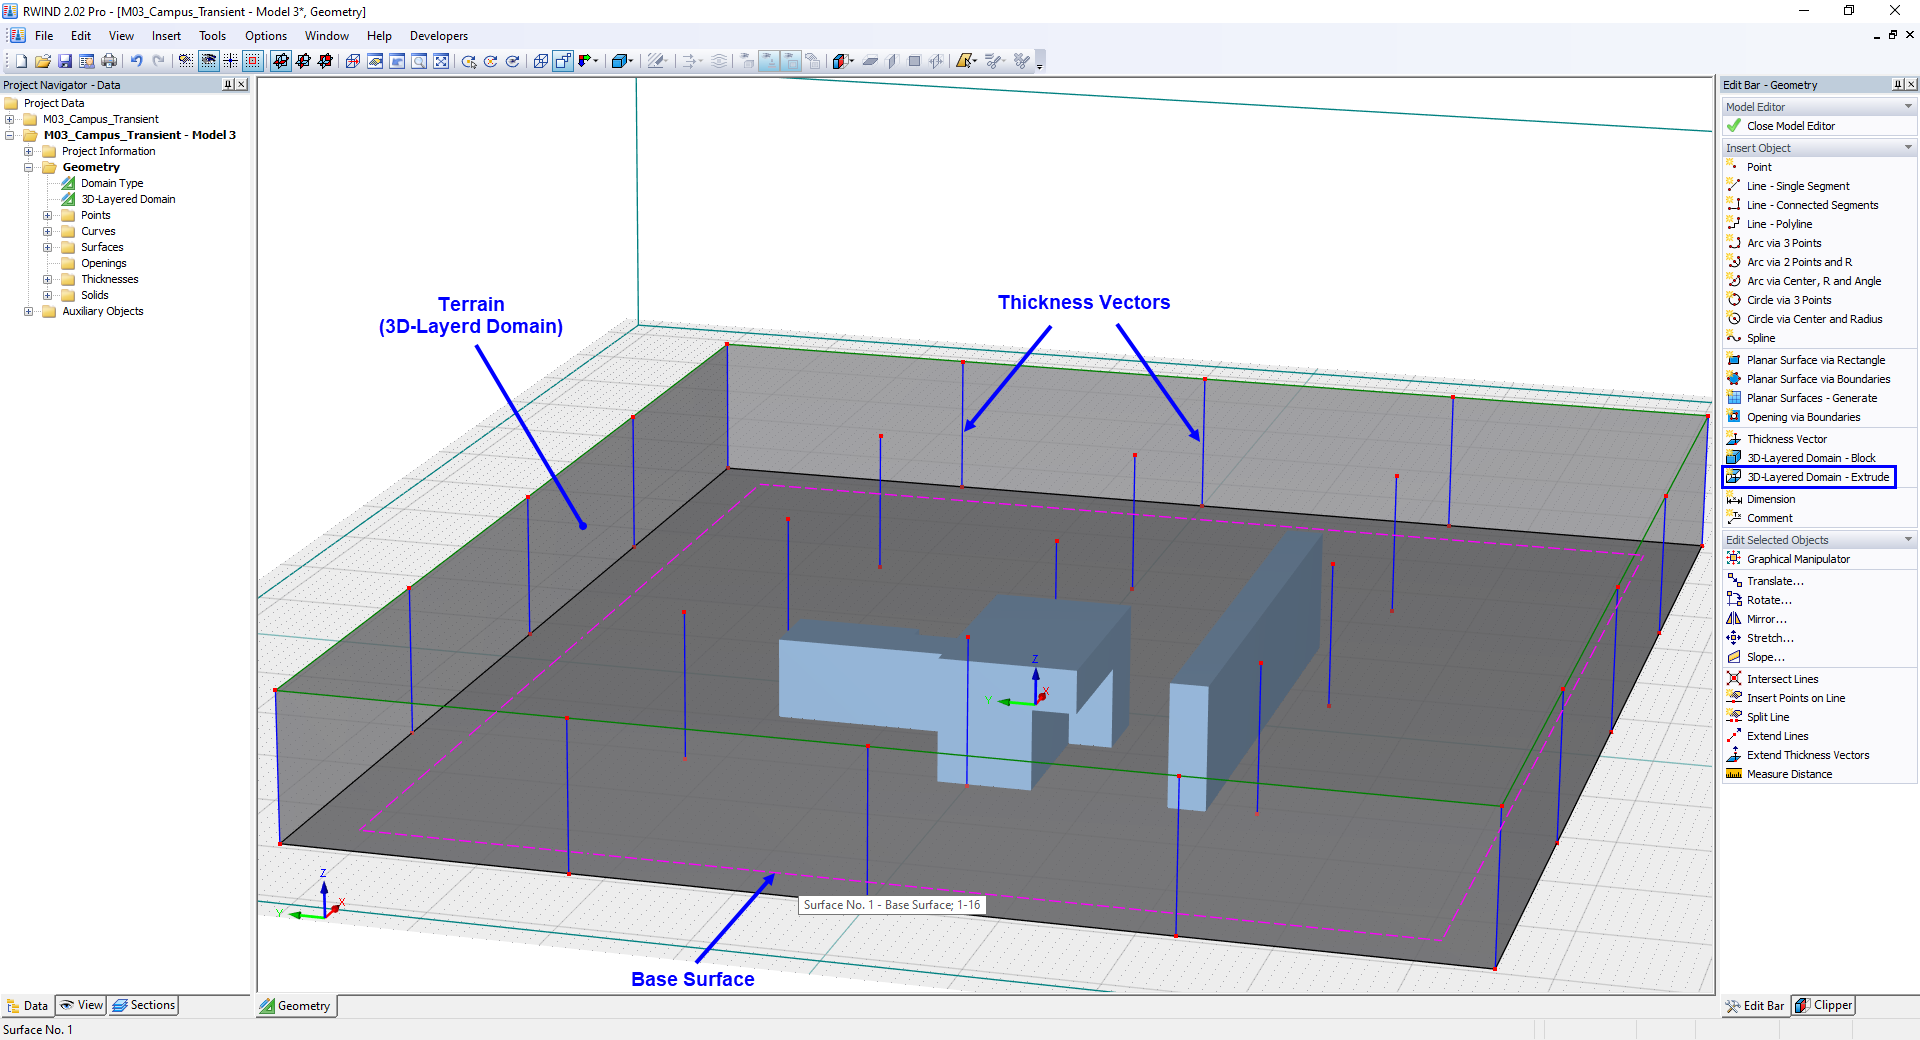Screen dimensions: 1920x1040
Task: Open the Graphical Manipulator tool
Action: (1795, 558)
